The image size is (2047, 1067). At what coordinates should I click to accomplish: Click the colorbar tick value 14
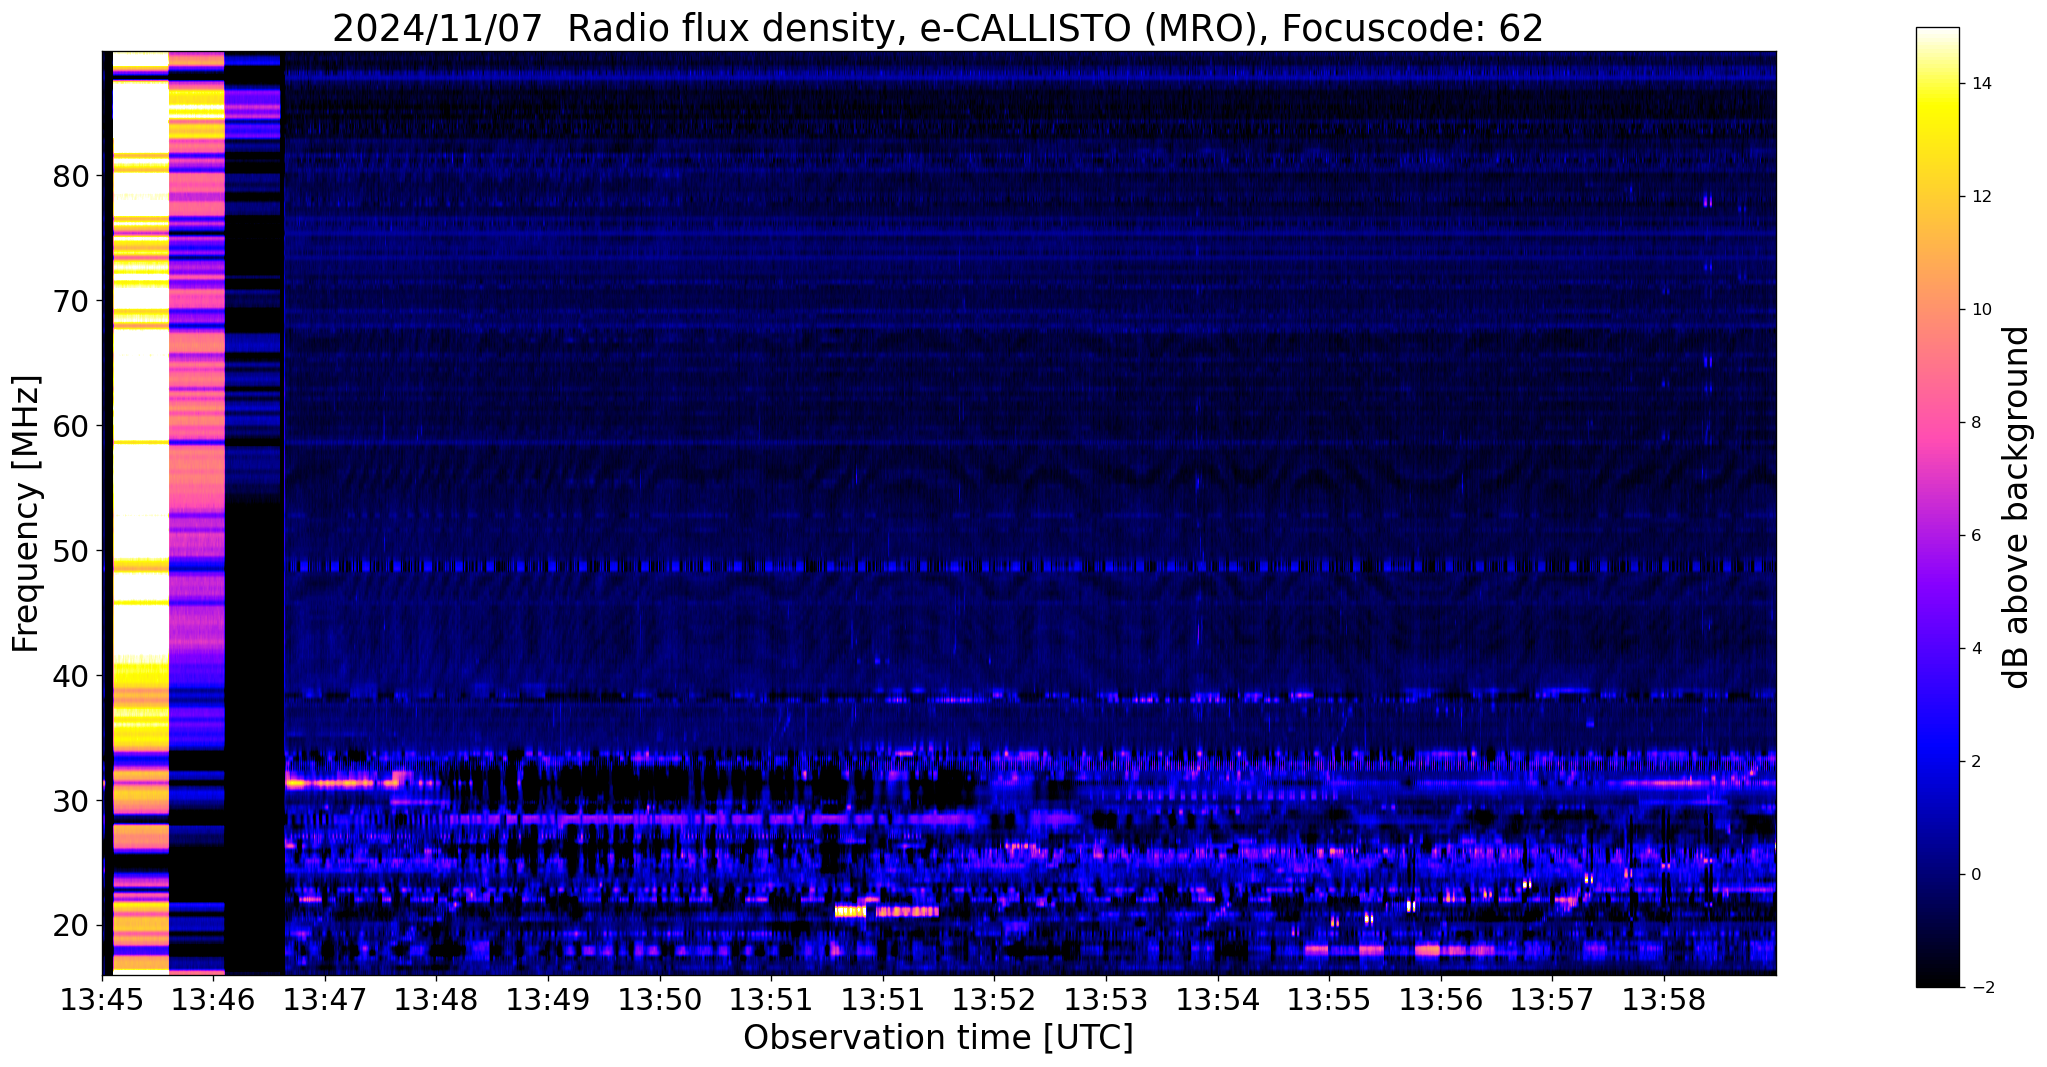click(x=1981, y=84)
